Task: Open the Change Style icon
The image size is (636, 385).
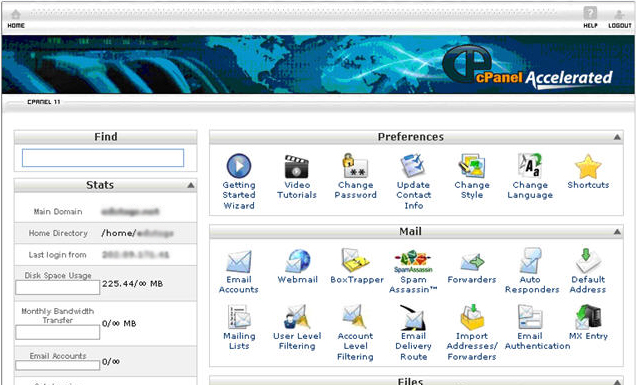Action: point(471,166)
